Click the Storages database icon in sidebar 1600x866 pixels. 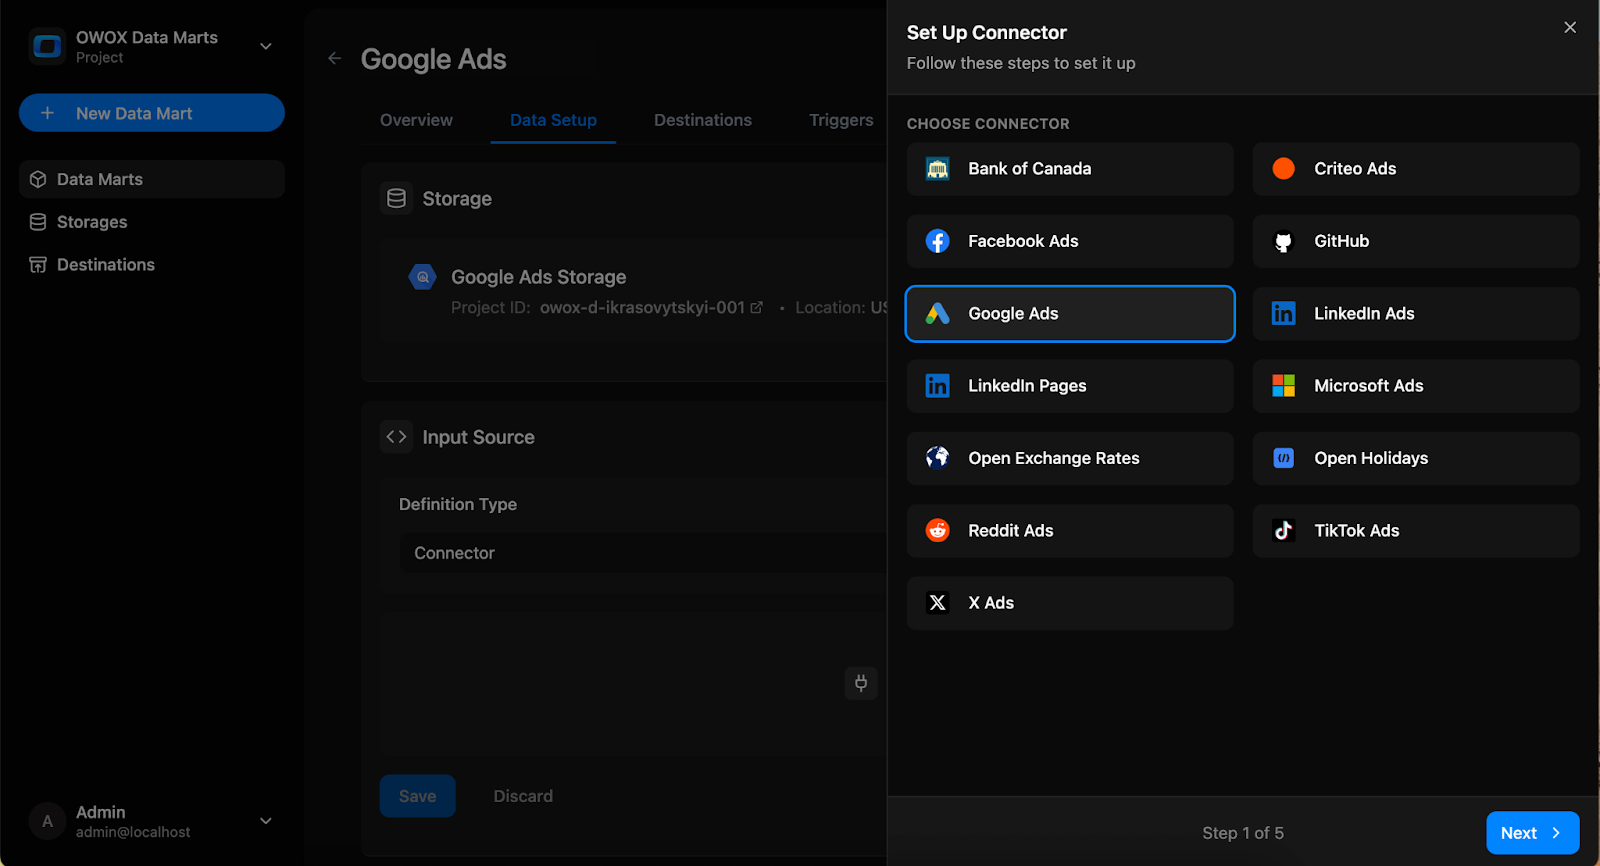point(38,222)
